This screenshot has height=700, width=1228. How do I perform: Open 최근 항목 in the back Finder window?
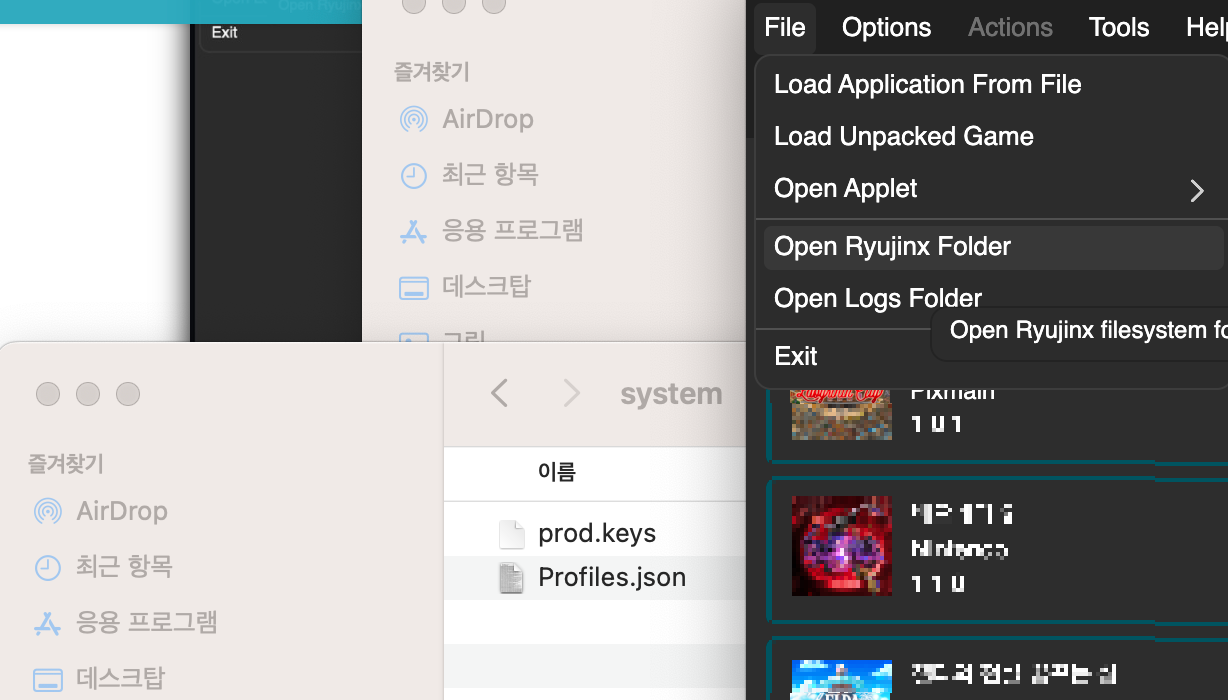click(x=469, y=175)
